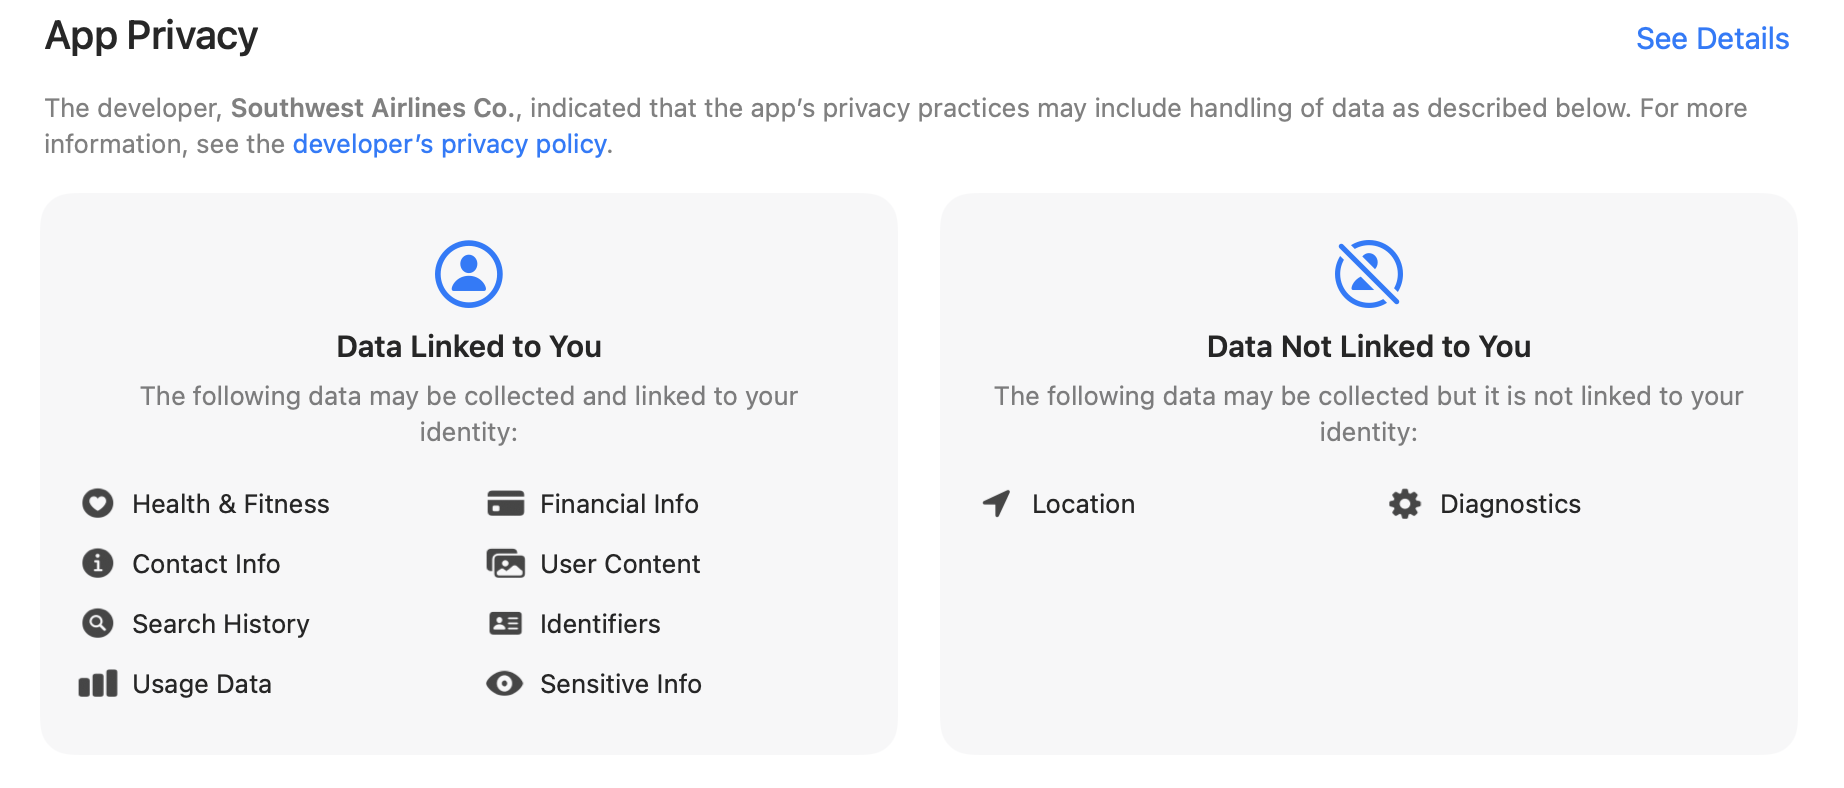Open the developer's privacy policy link

click(449, 144)
